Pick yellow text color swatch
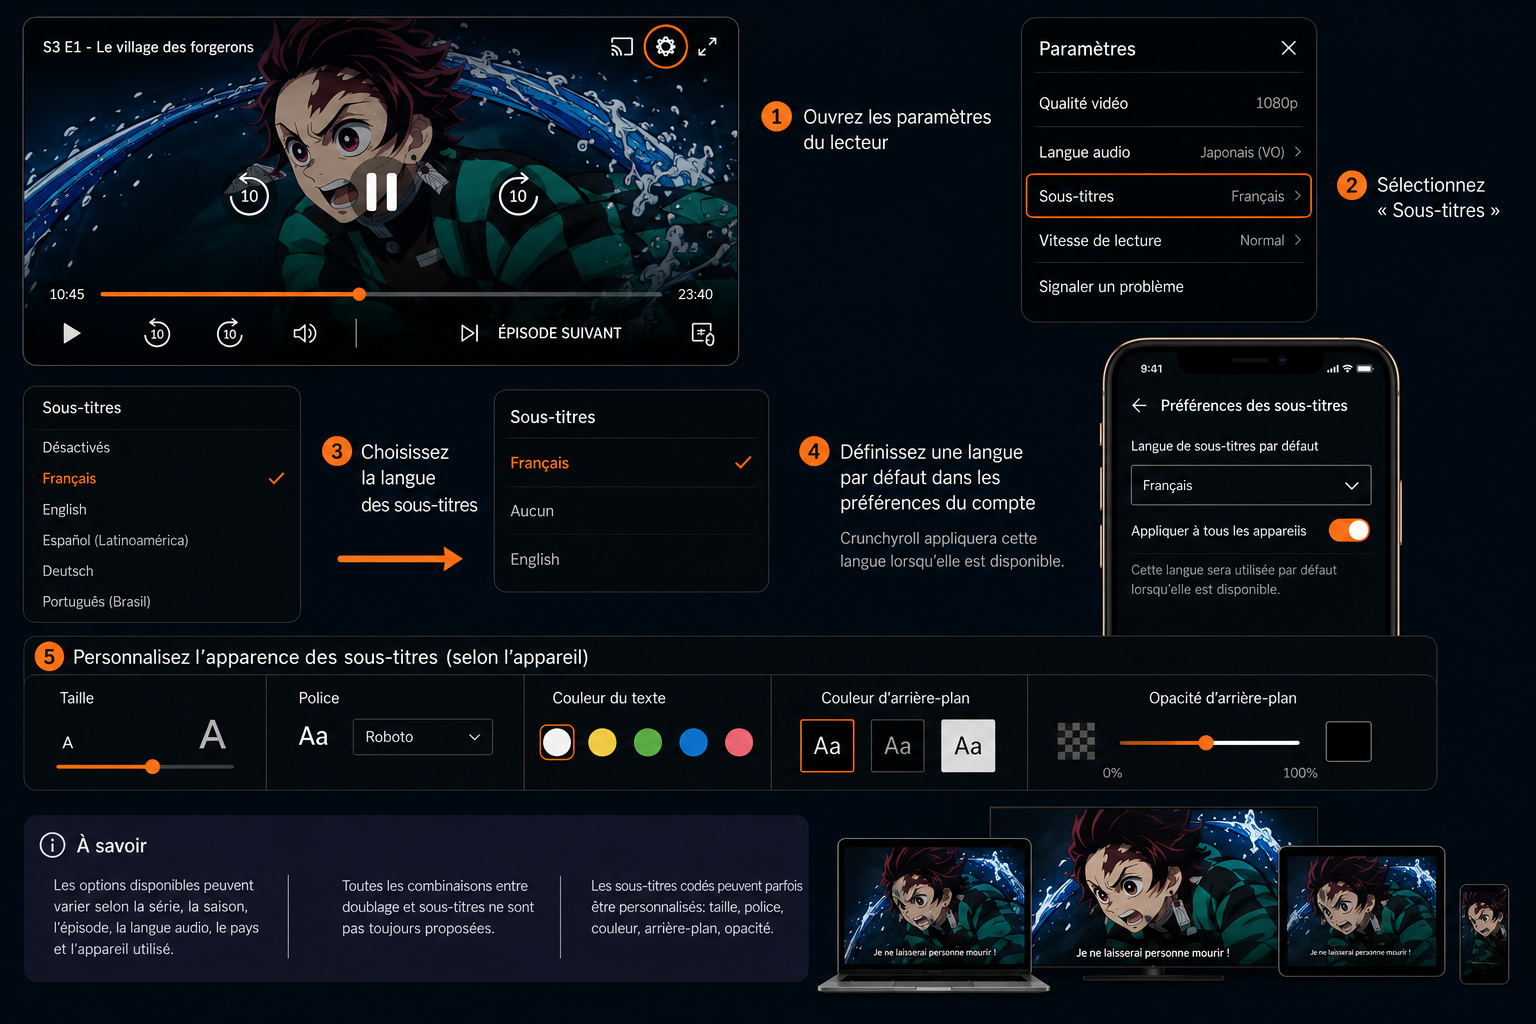 point(602,742)
